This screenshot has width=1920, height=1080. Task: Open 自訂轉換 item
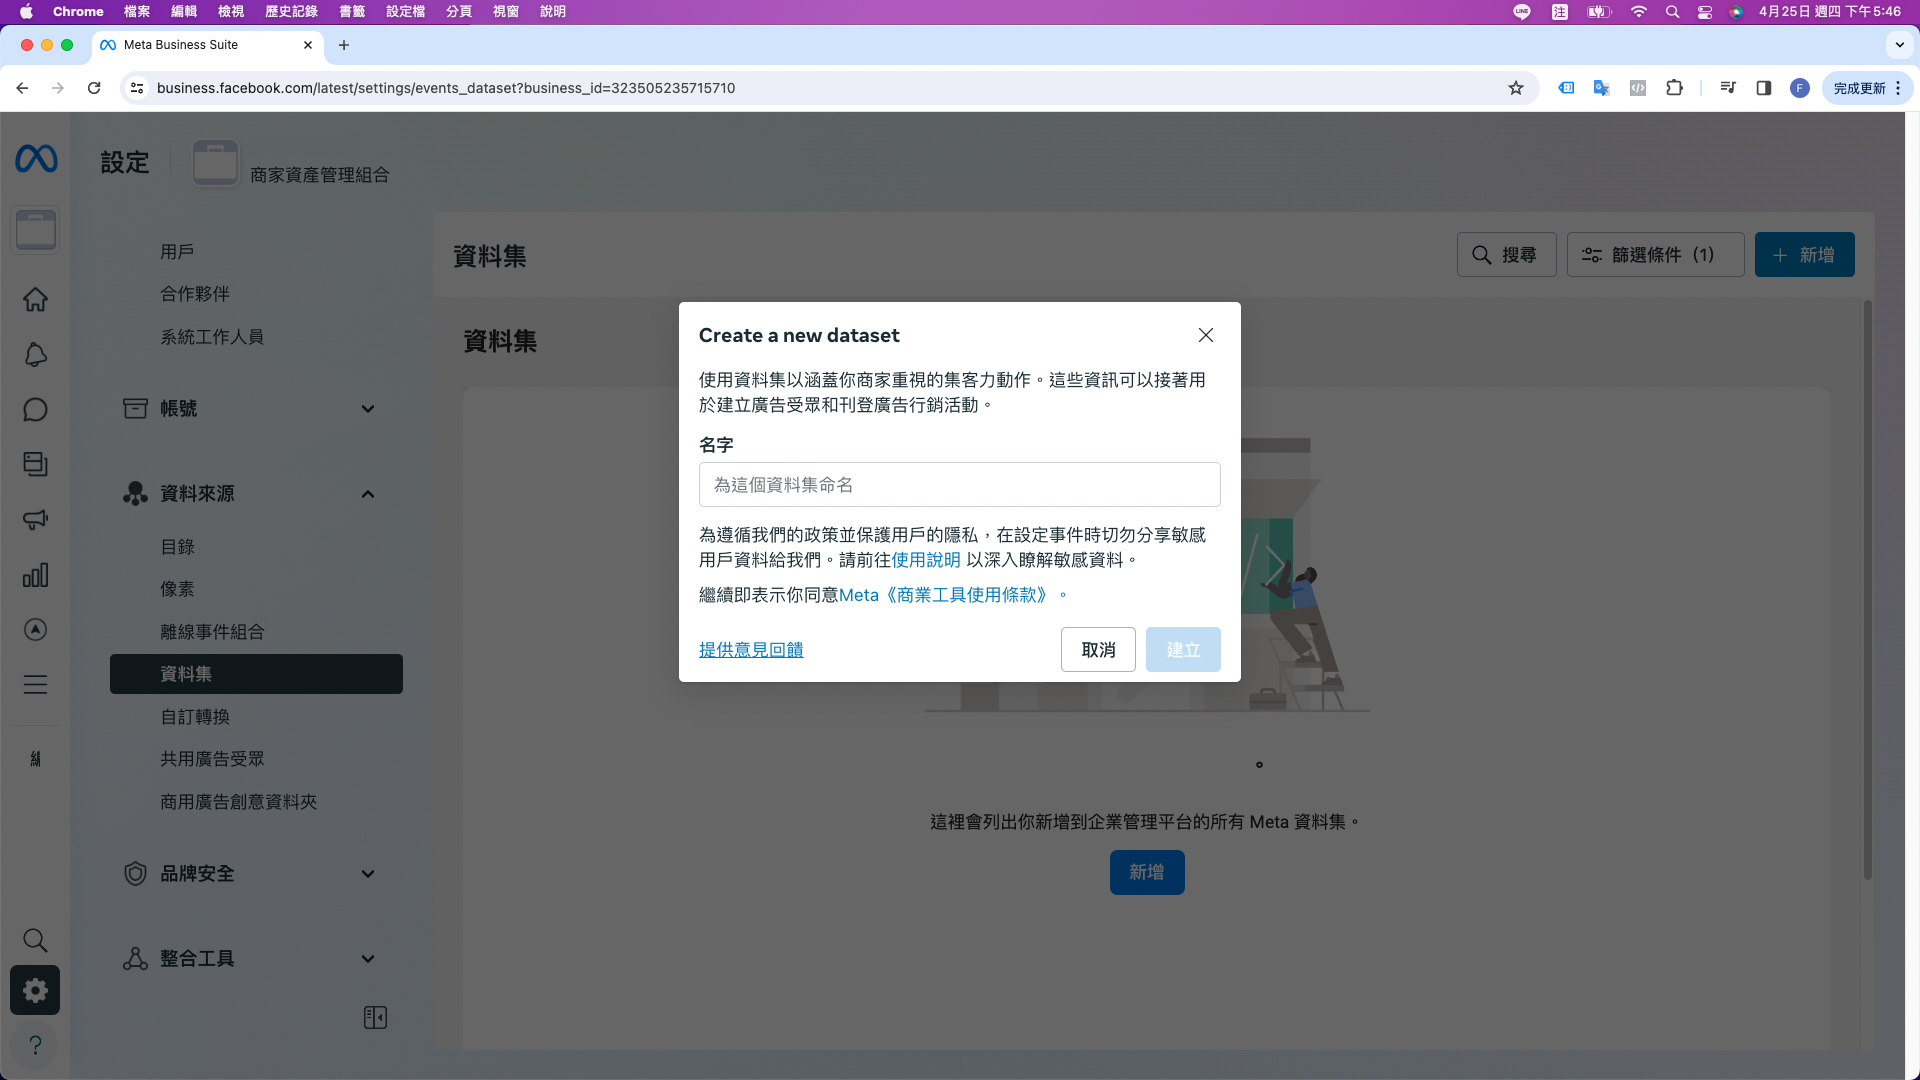tap(195, 717)
